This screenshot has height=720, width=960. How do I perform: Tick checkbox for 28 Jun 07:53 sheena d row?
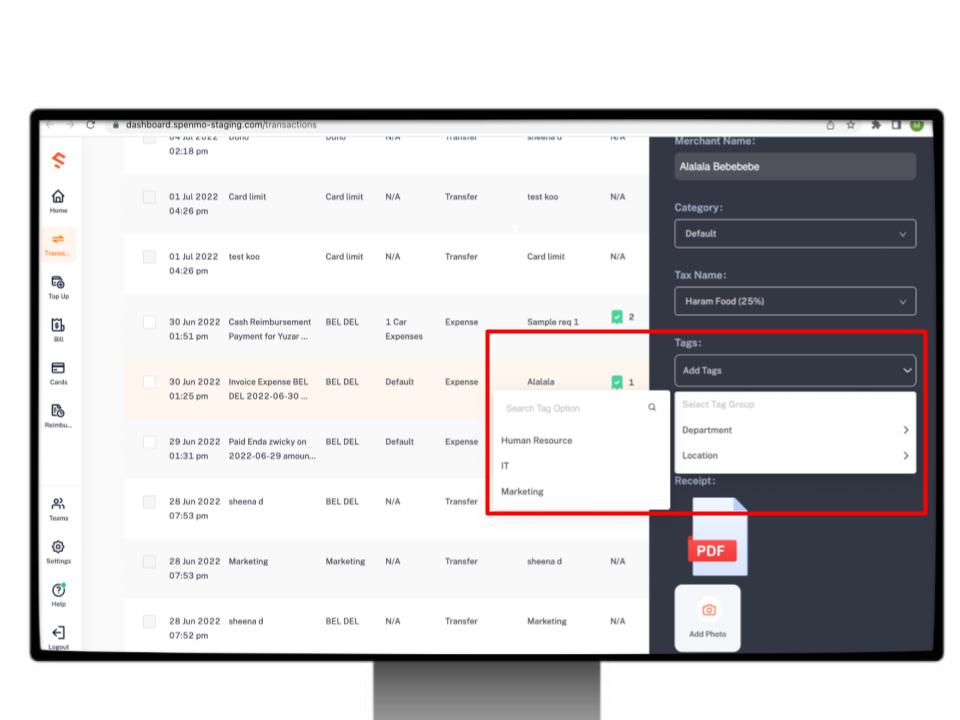point(149,501)
